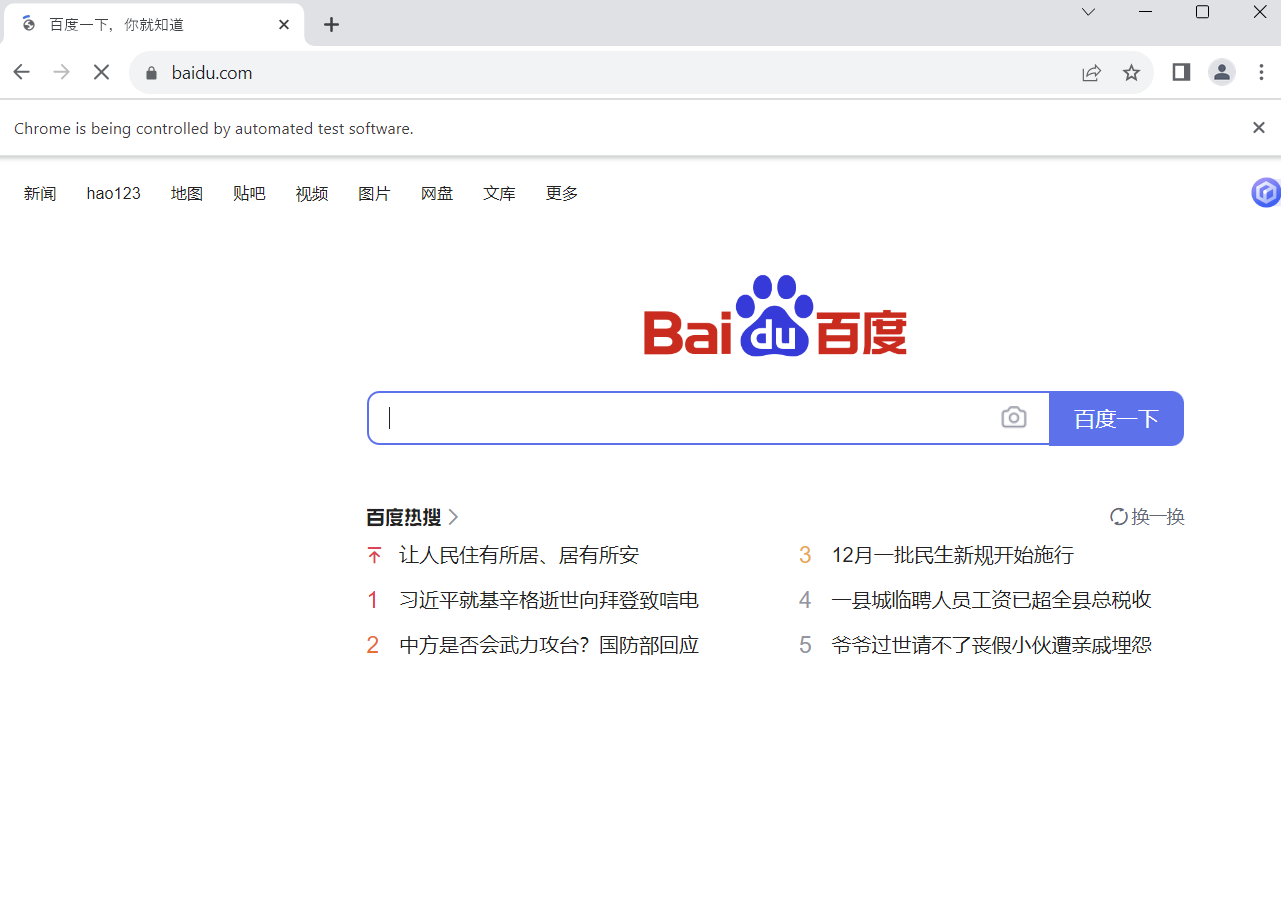
Task: Open hot search 习近平就基辛格逝世向拜登致唁电
Action: 549,600
